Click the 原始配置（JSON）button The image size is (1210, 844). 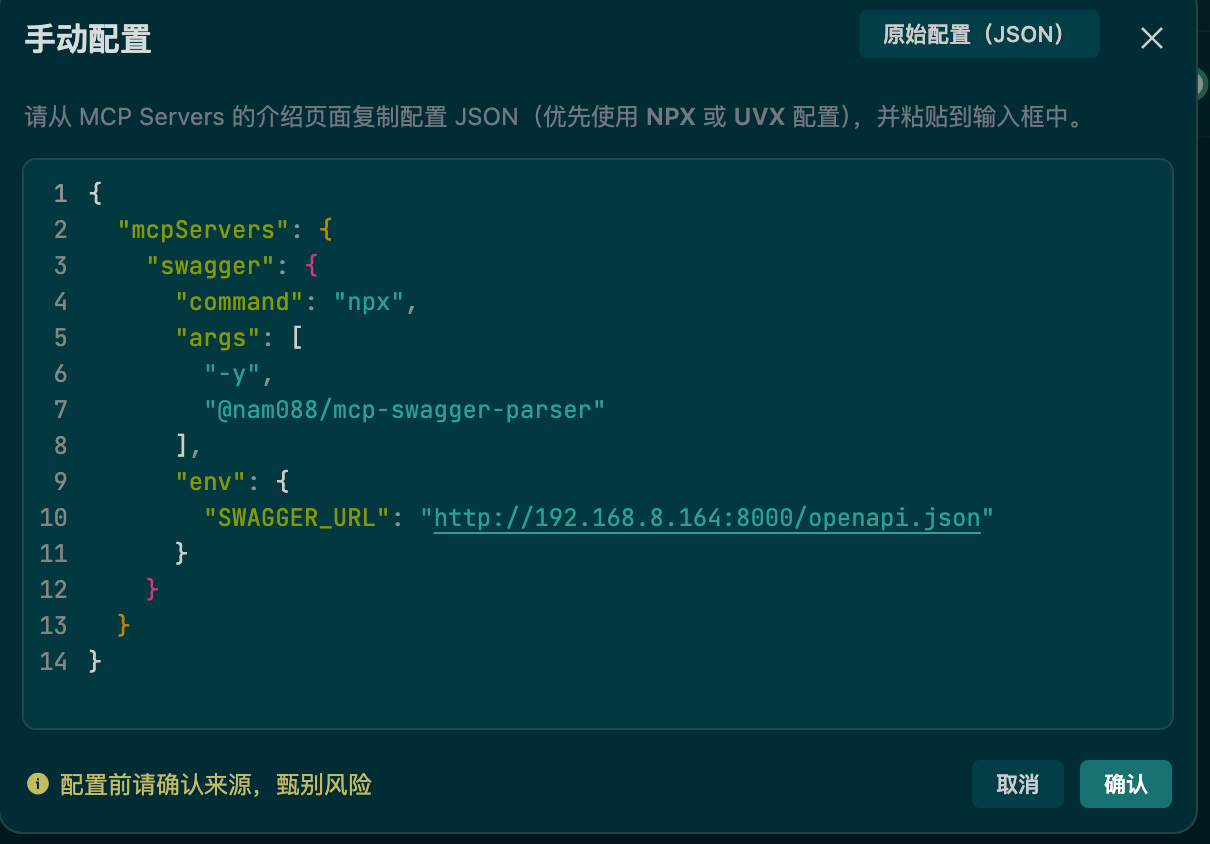point(978,33)
